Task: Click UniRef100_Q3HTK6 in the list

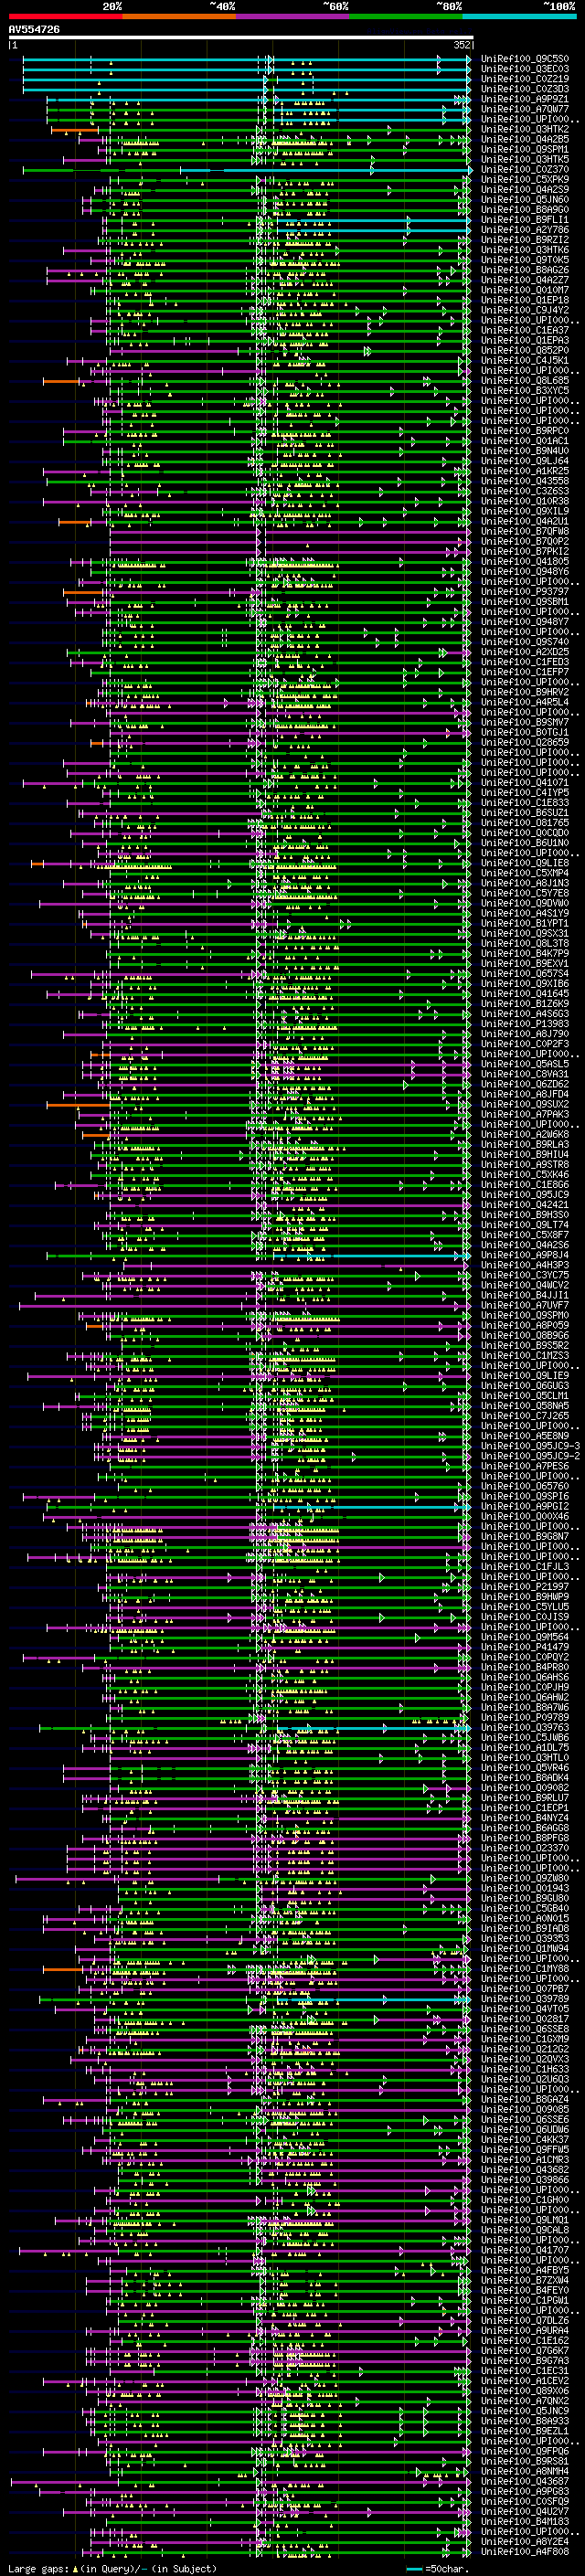Action: tap(525, 250)
